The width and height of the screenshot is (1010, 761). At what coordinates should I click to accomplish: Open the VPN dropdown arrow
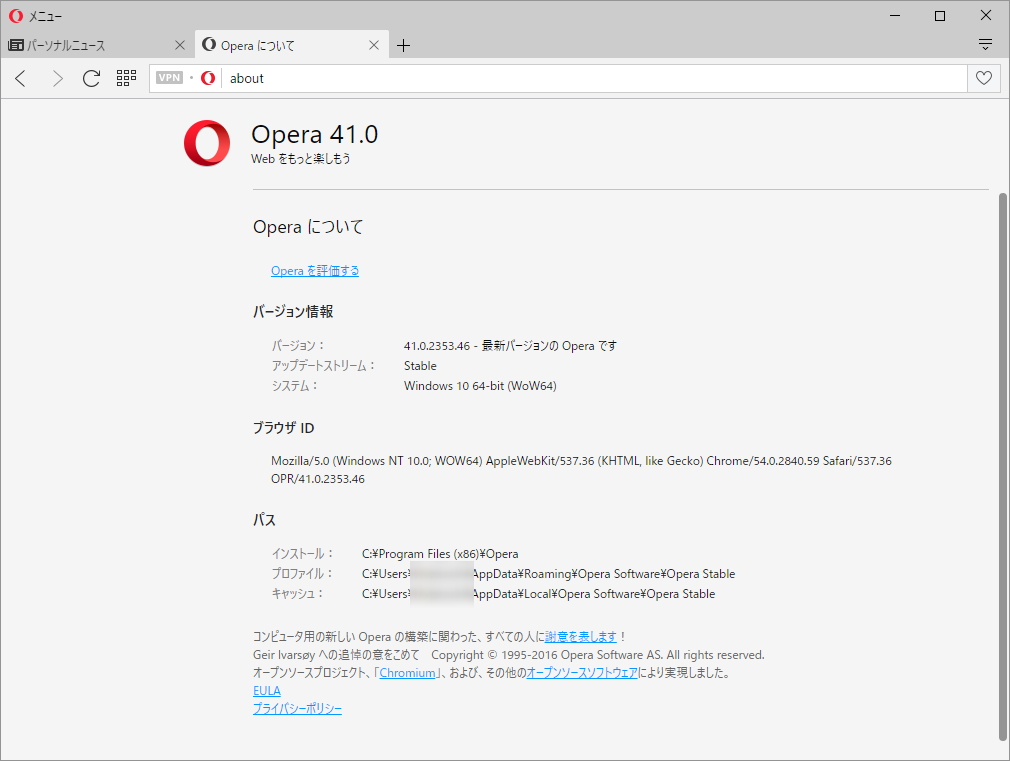(189, 77)
